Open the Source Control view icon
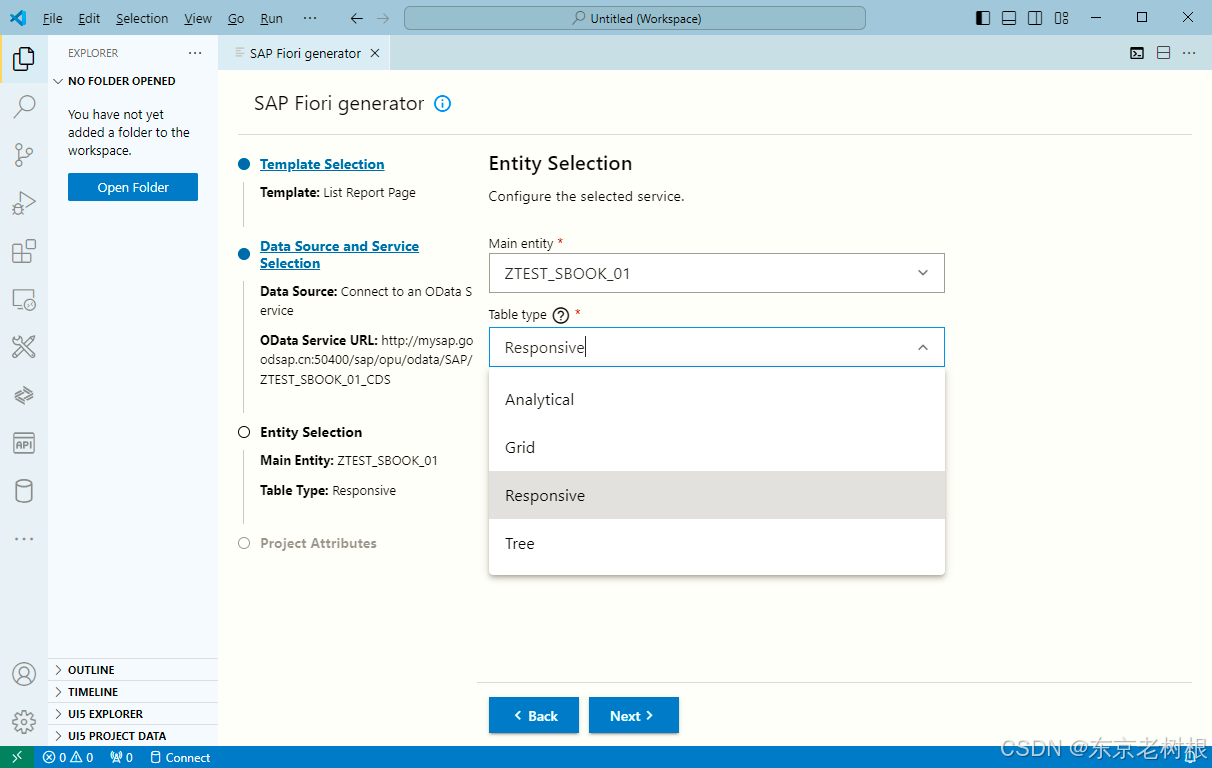The height and width of the screenshot is (768, 1212). coord(24,154)
